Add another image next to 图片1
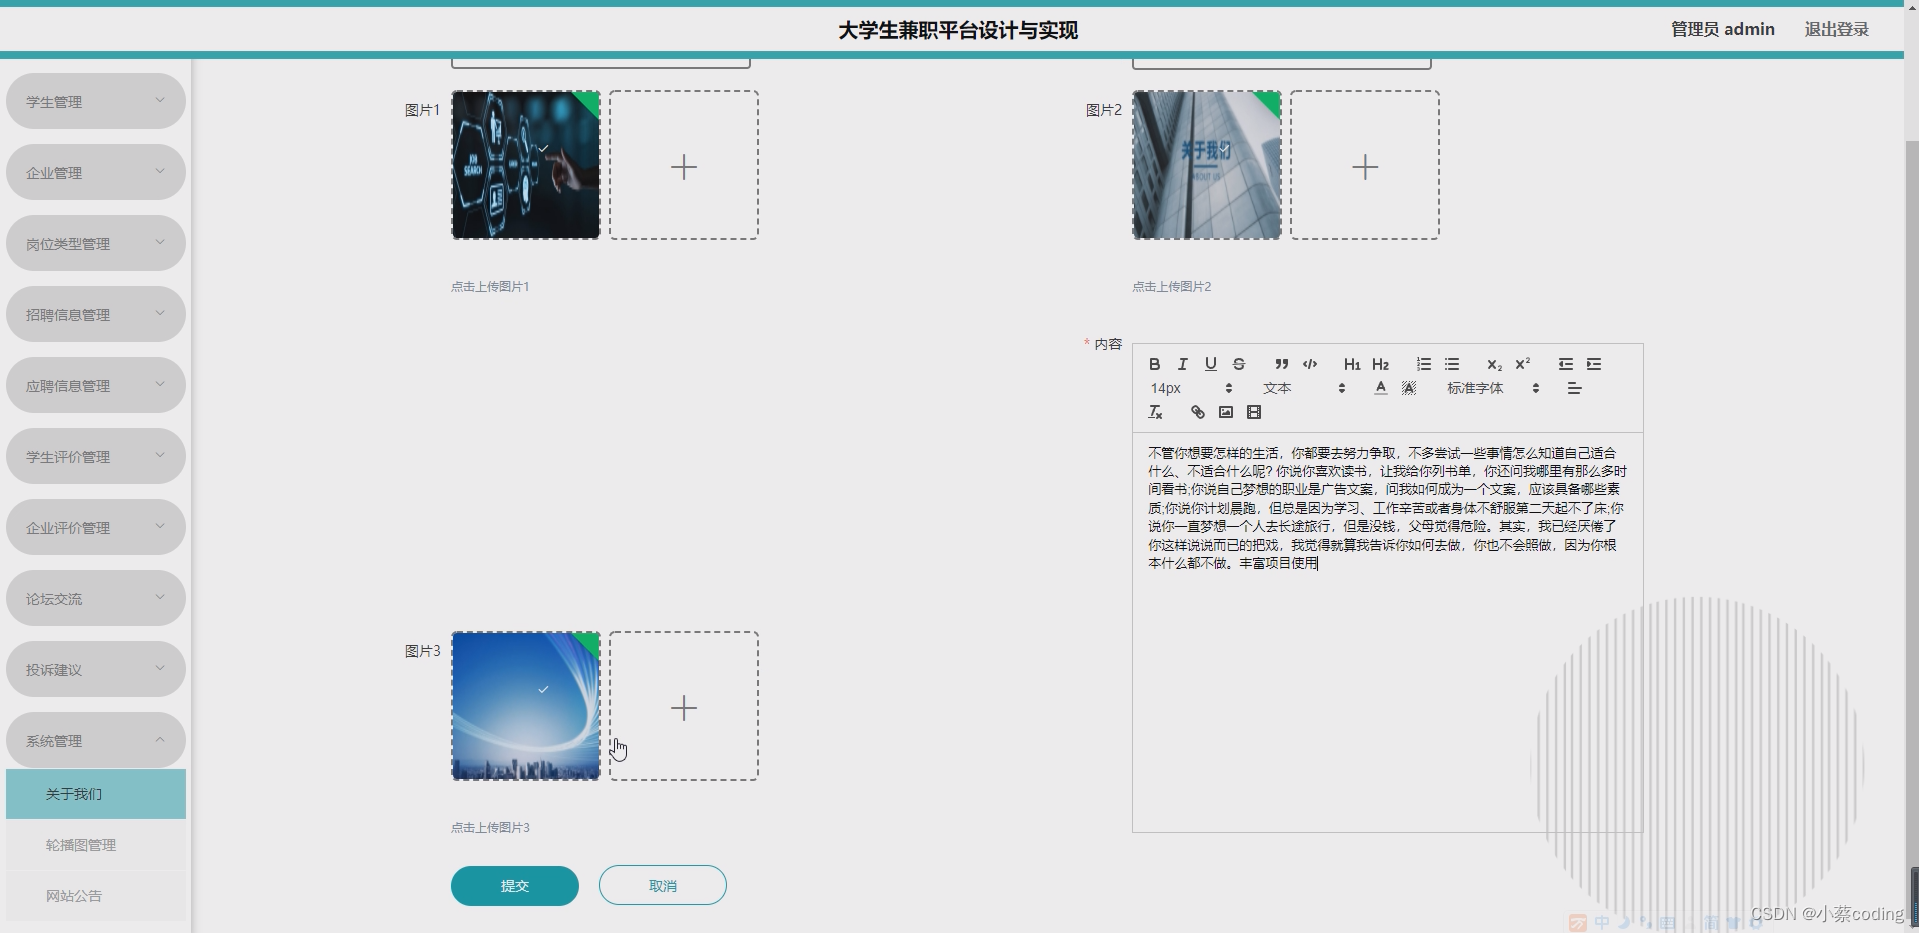Image resolution: width=1919 pixels, height=933 pixels. [x=684, y=165]
